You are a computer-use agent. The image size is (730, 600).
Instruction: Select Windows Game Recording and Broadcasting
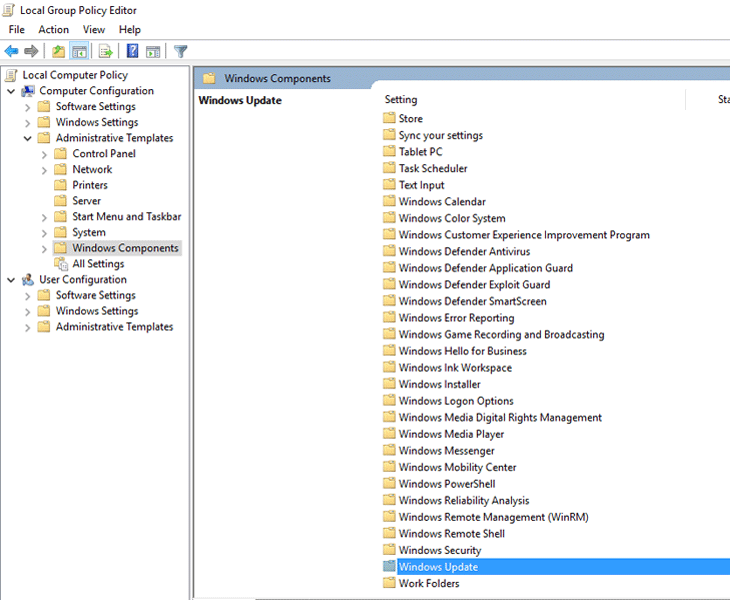tap(501, 334)
